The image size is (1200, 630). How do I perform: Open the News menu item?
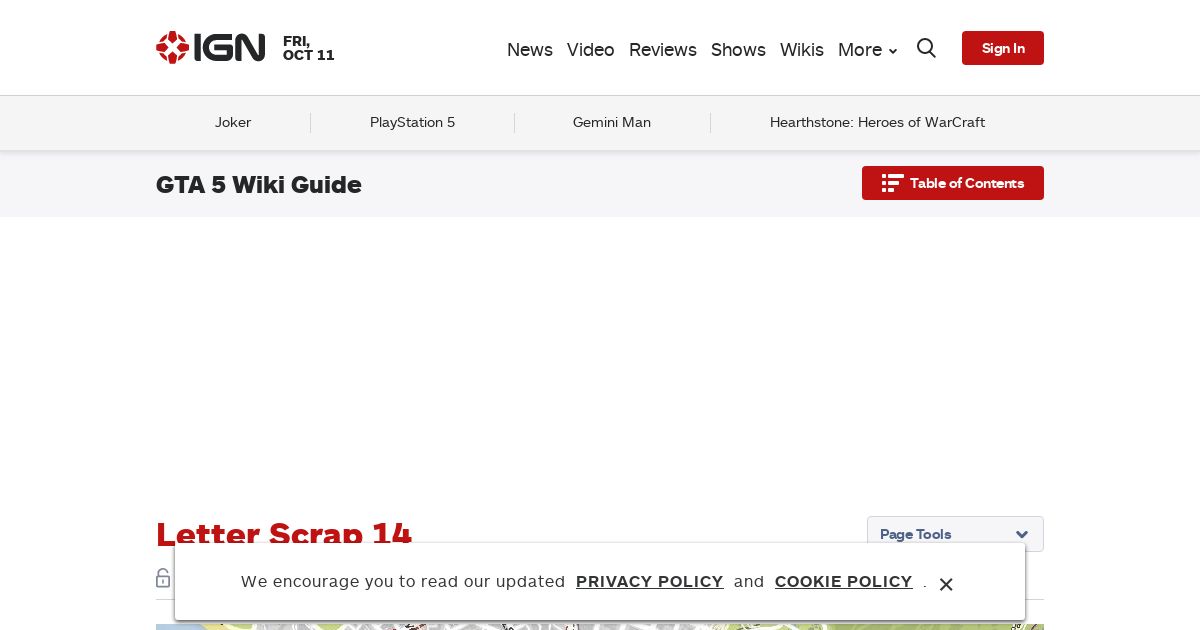click(x=530, y=50)
